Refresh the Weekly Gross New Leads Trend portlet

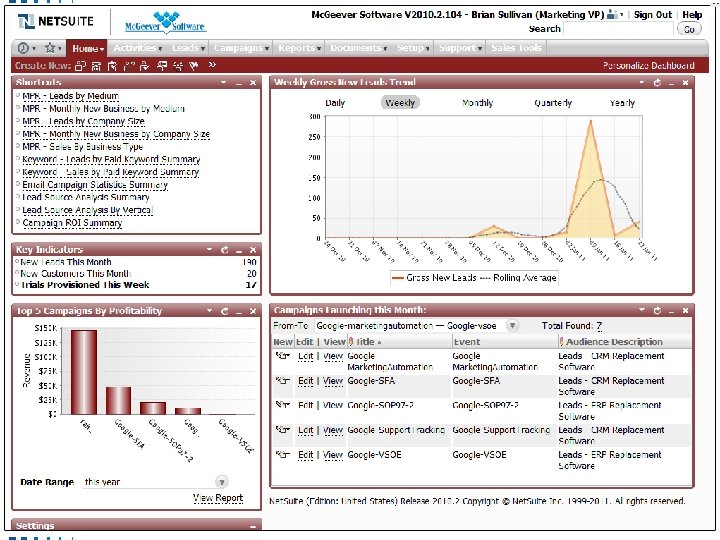(x=657, y=83)
